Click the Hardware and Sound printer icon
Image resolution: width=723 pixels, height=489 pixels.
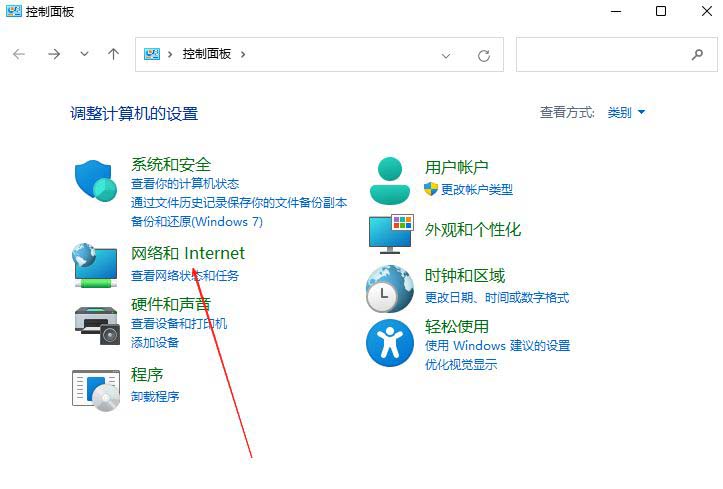click(x=96, y=322)
